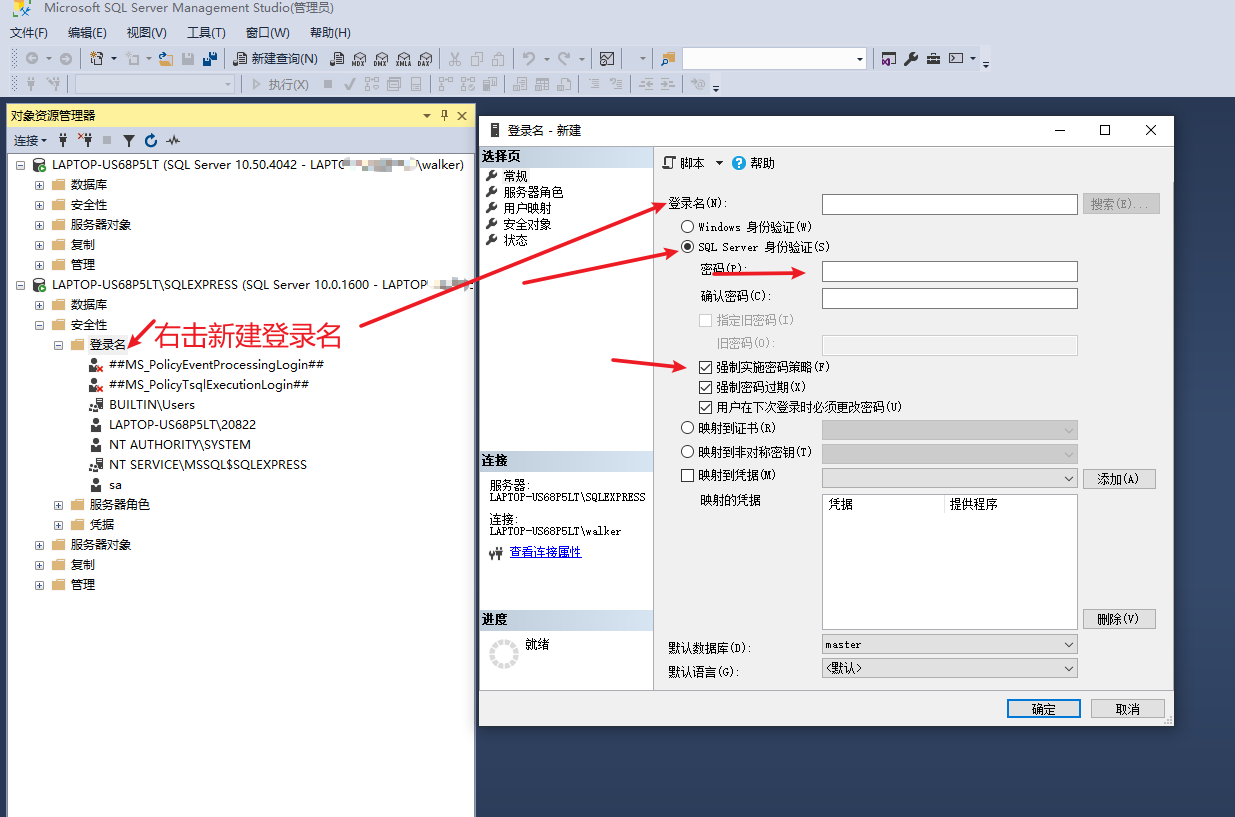Screen dimensions: 1235x817
Task: Toggle 强制实施密码策略 checkbox
Action: click(x=706, y=368)
